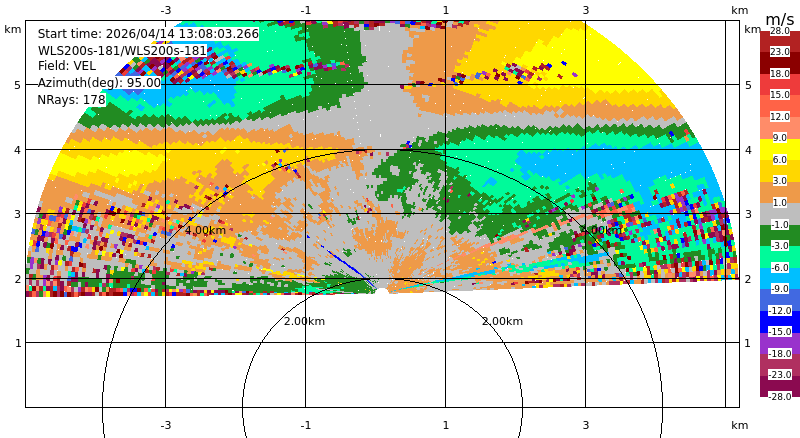Click the NRays: 178 label
The height and width of the screenshot is (438, 800).
[x=71, y=100]
